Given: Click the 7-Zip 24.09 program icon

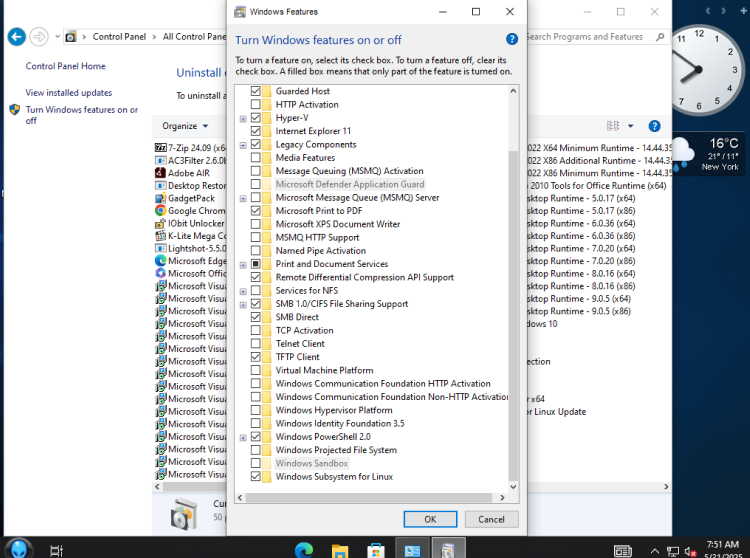Looking at the screenshot, I should click(x=161, y=148).
